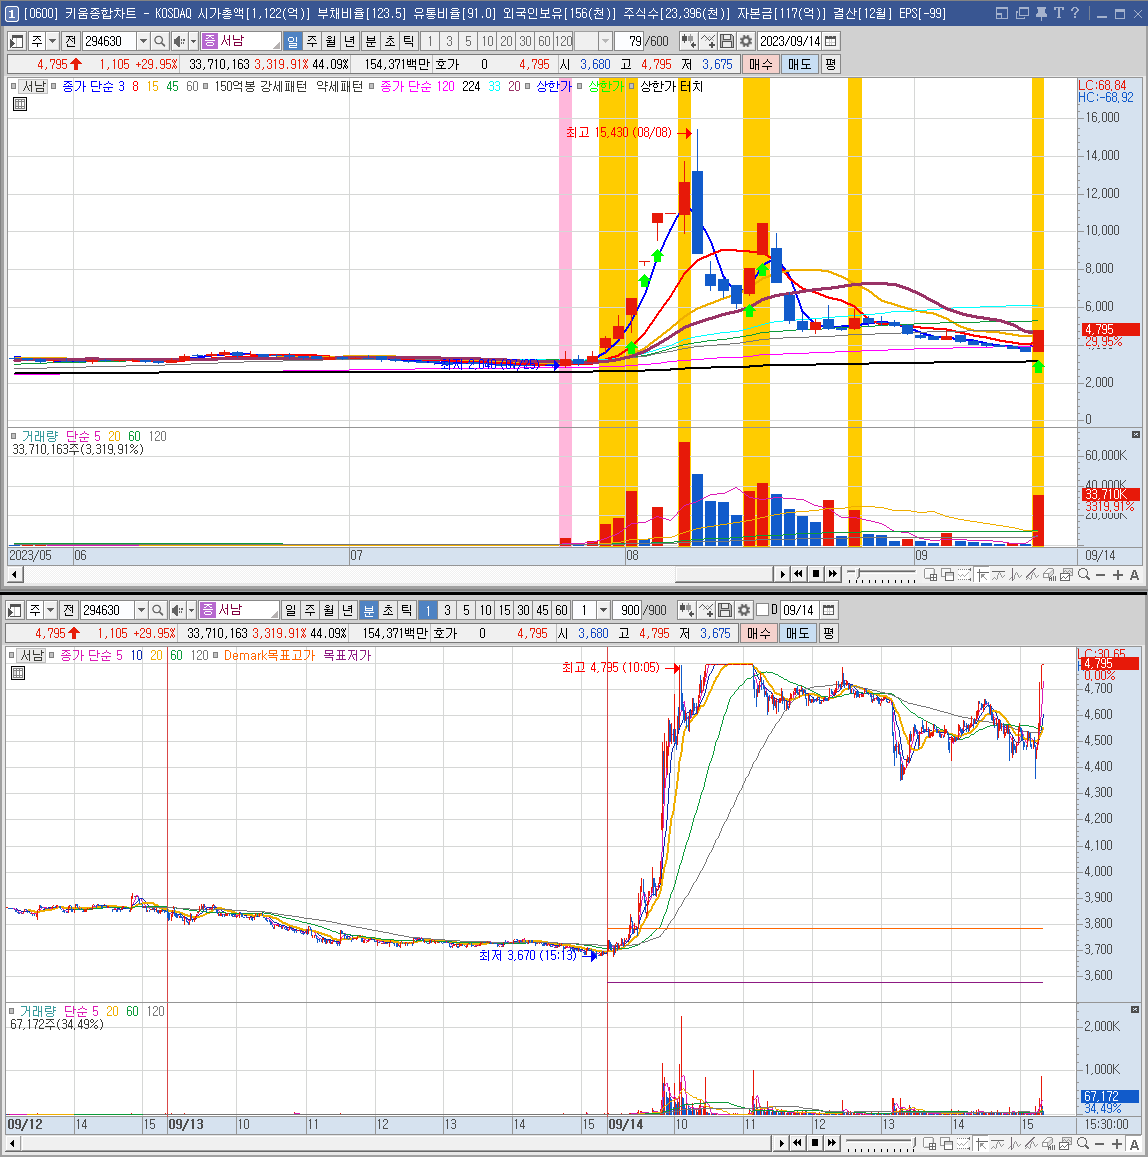
Task: Click the chart-window layout icon at far left of top toolbar
Action: 16,41
